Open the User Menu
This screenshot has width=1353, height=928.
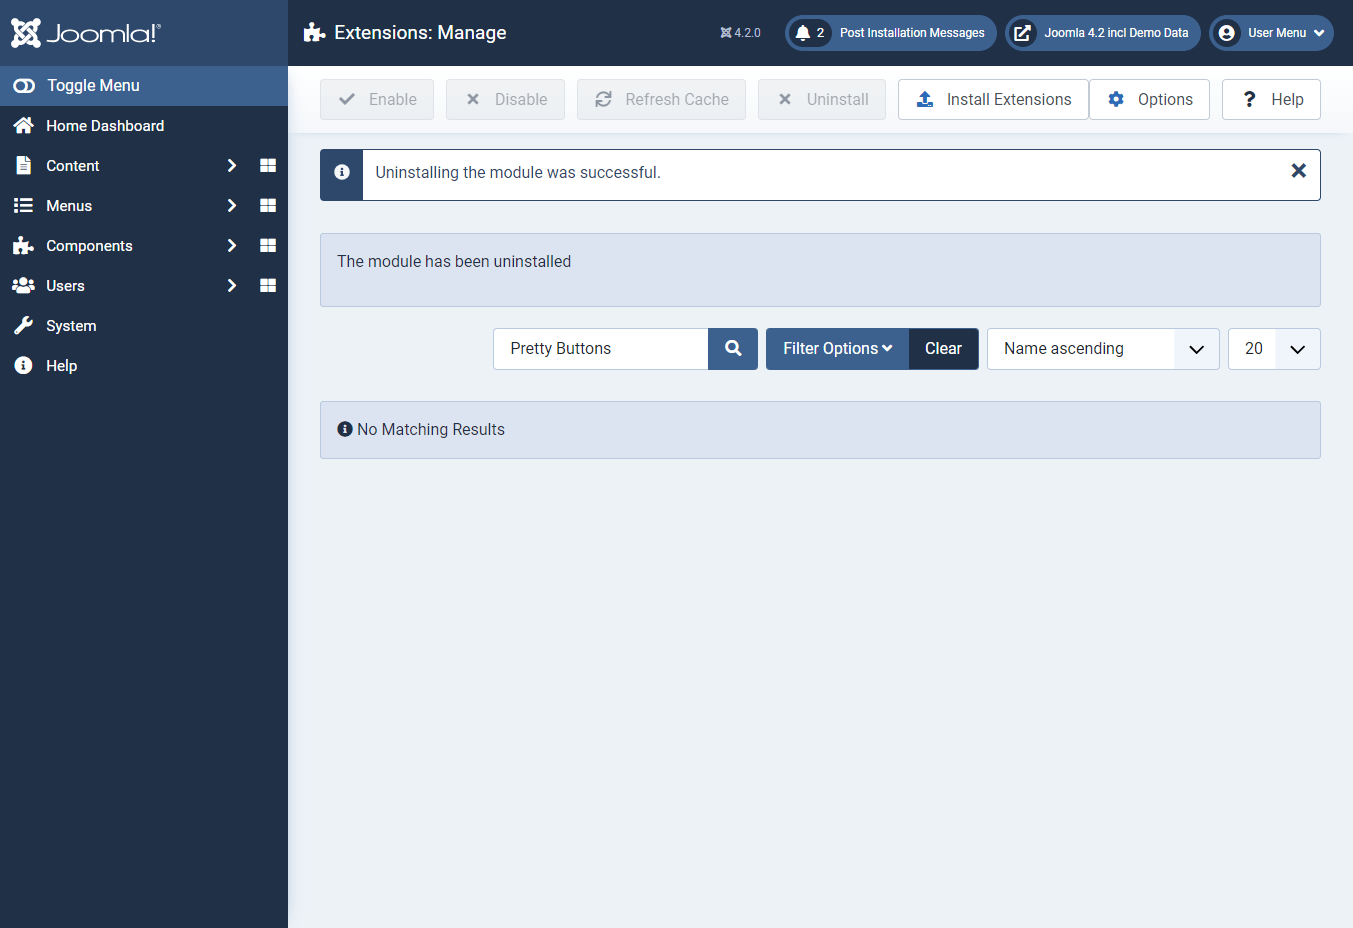click(1271, 32)
